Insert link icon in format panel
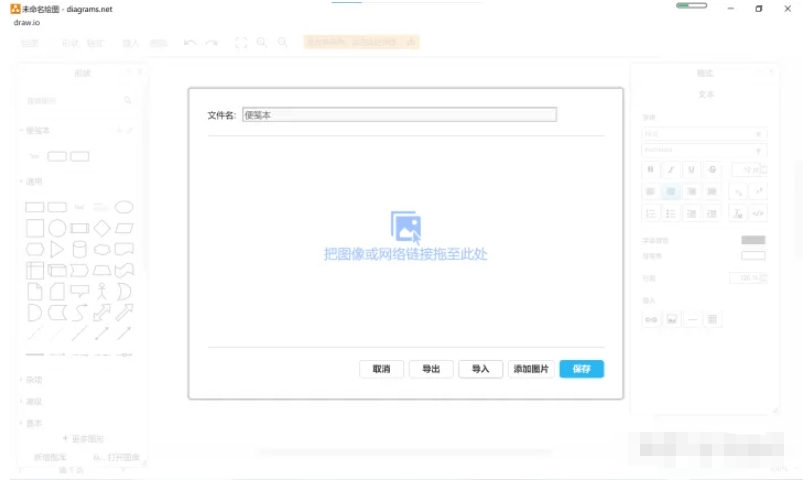 pyautogui.click(x=651, y=319)
